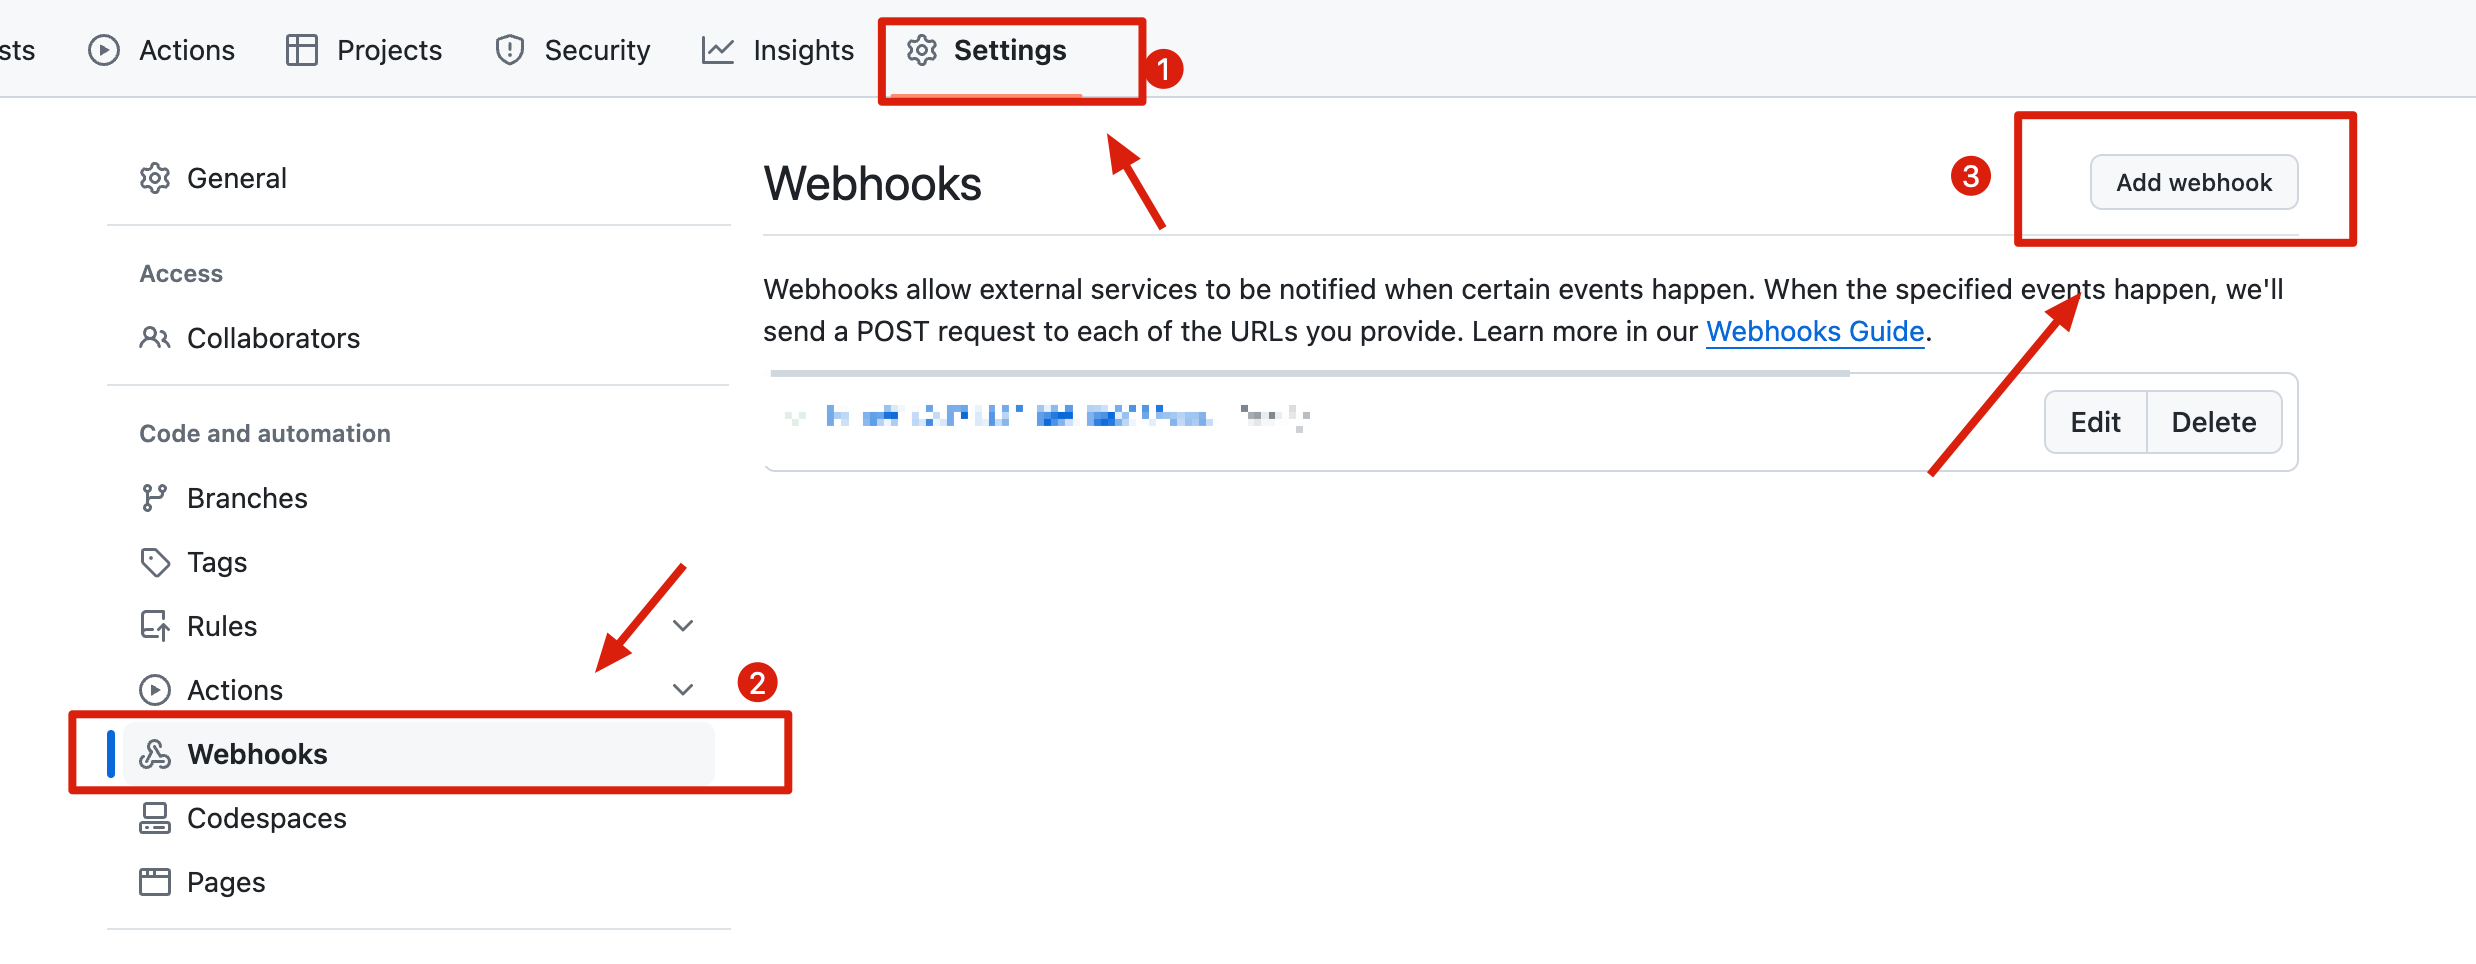Open the Webhooks Guide link
Image resolution: width=2476 pixels, height=964 pixels.
point(1814,331)
